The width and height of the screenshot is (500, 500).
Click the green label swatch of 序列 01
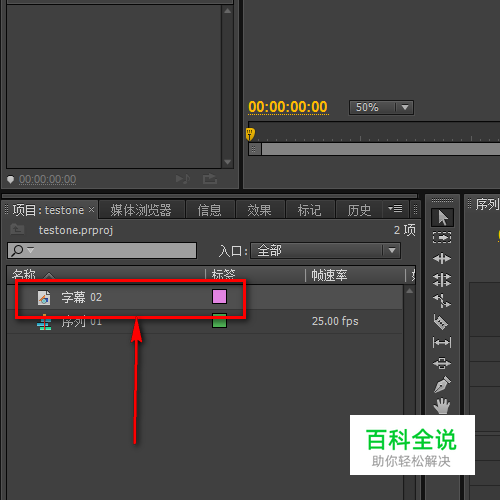(219, 321)
